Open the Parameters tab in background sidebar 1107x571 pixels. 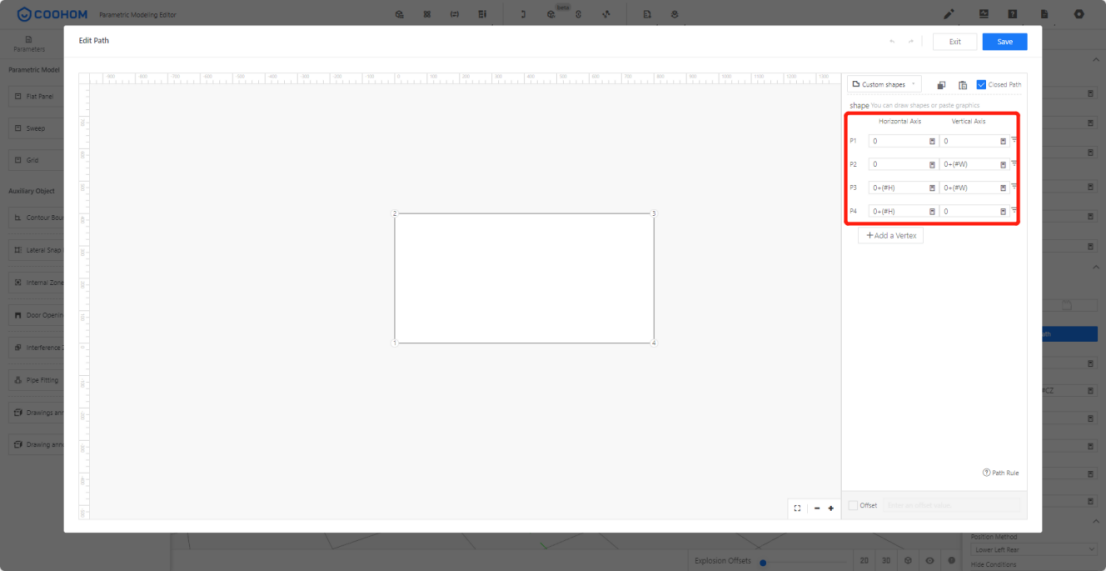click(29, 44)
